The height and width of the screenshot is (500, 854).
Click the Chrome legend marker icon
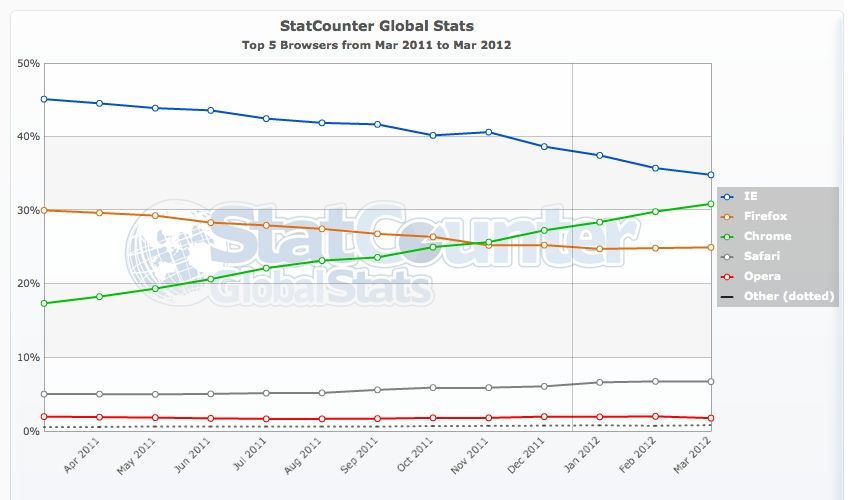[x=728, y=237]
